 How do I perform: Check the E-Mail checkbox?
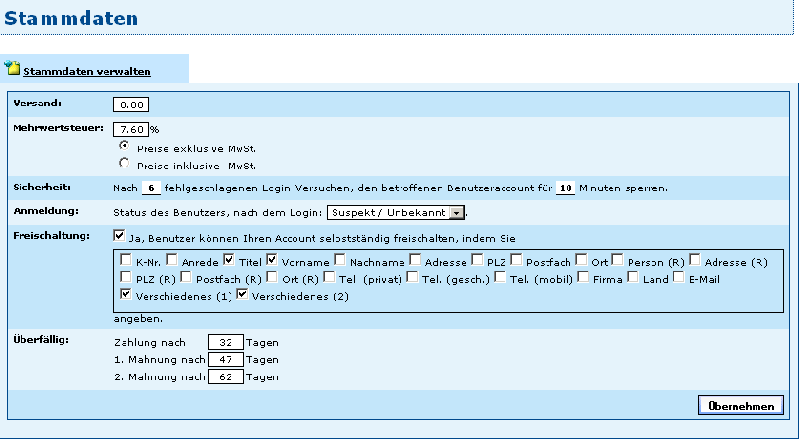679,277
